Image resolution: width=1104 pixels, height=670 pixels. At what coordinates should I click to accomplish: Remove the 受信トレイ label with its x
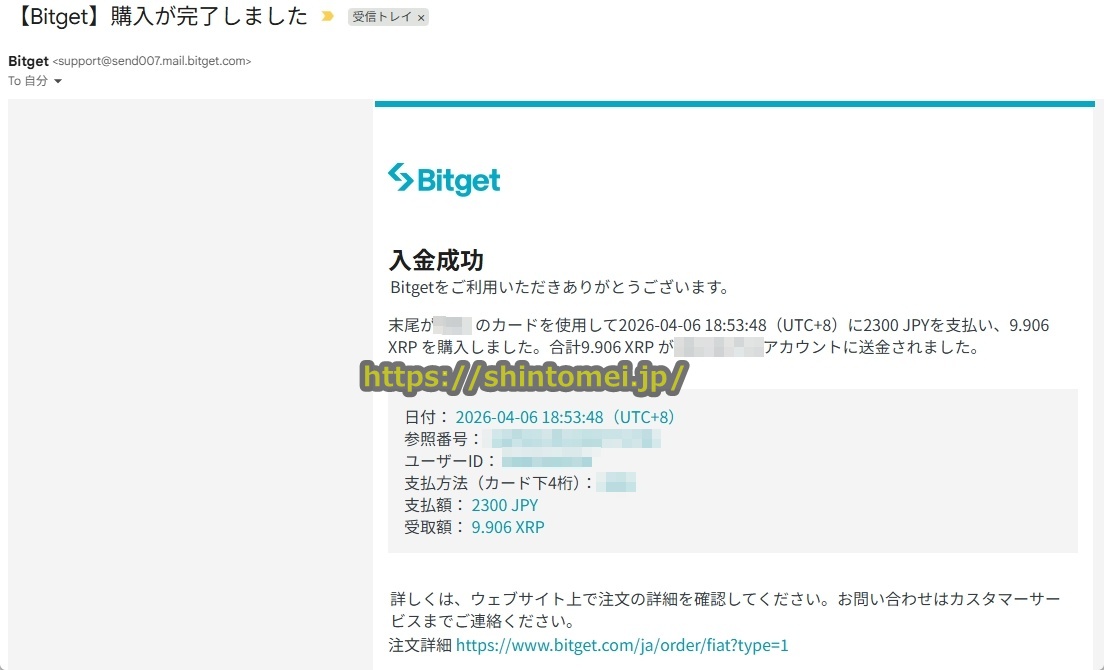(x=421, y=18)
